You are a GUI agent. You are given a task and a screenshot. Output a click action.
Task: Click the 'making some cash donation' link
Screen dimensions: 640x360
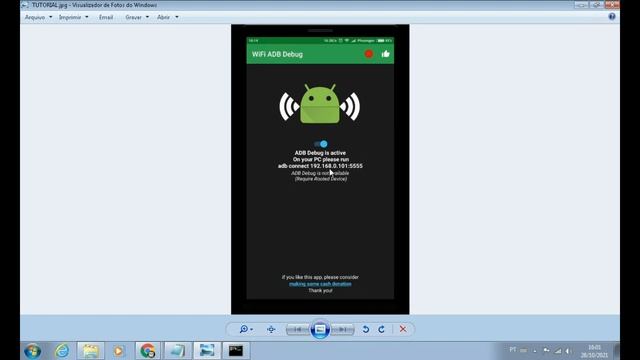(320, 284)
